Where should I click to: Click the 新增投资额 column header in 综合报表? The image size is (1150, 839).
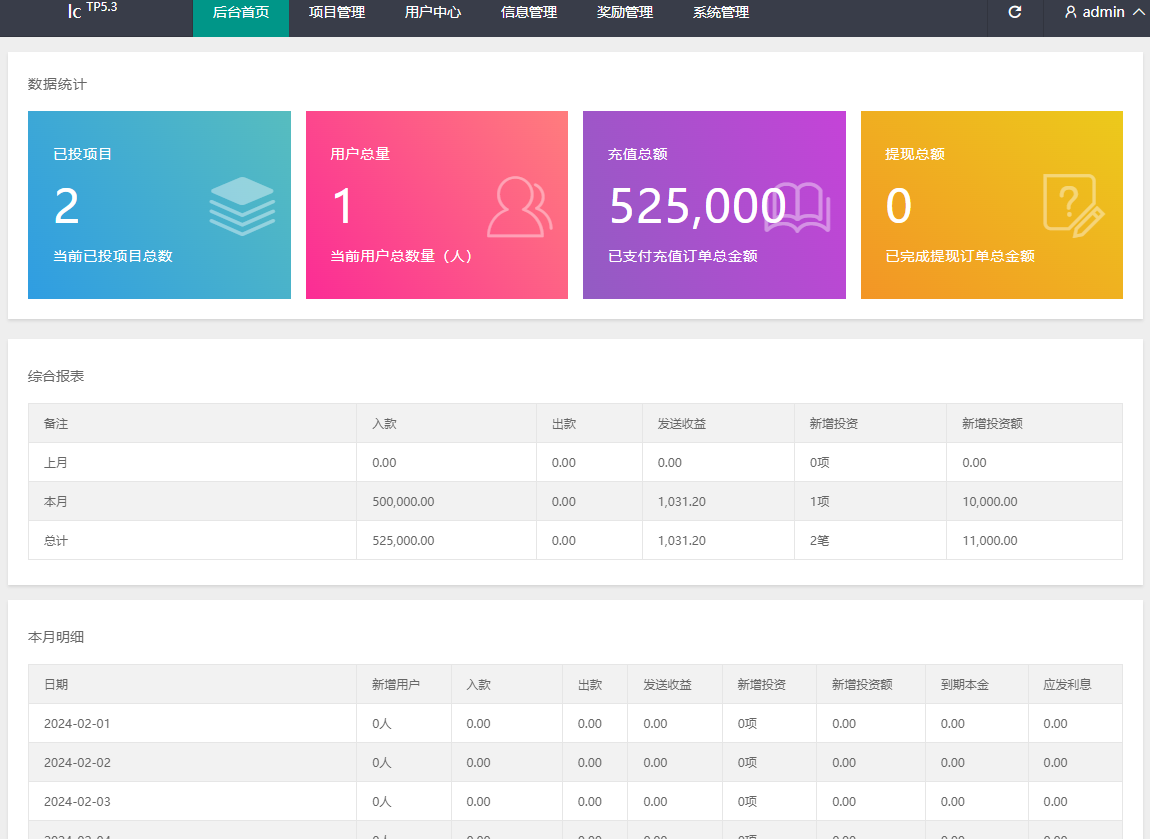click(992, 424)
